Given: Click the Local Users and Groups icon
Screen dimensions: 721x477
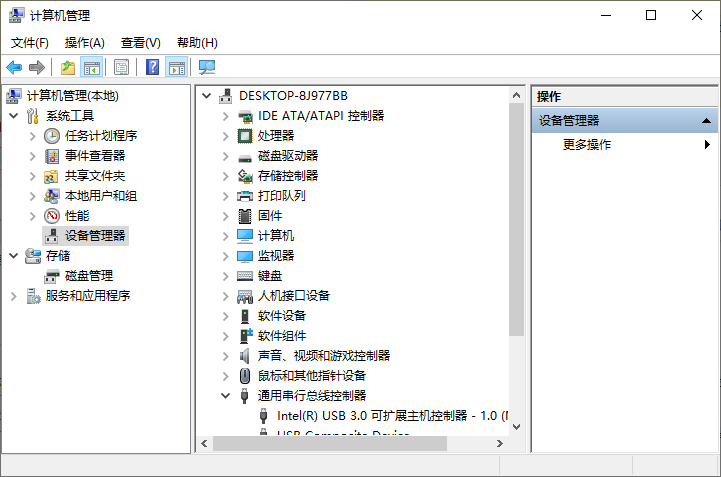Looking at the screenshot, I should click(52, 196).
